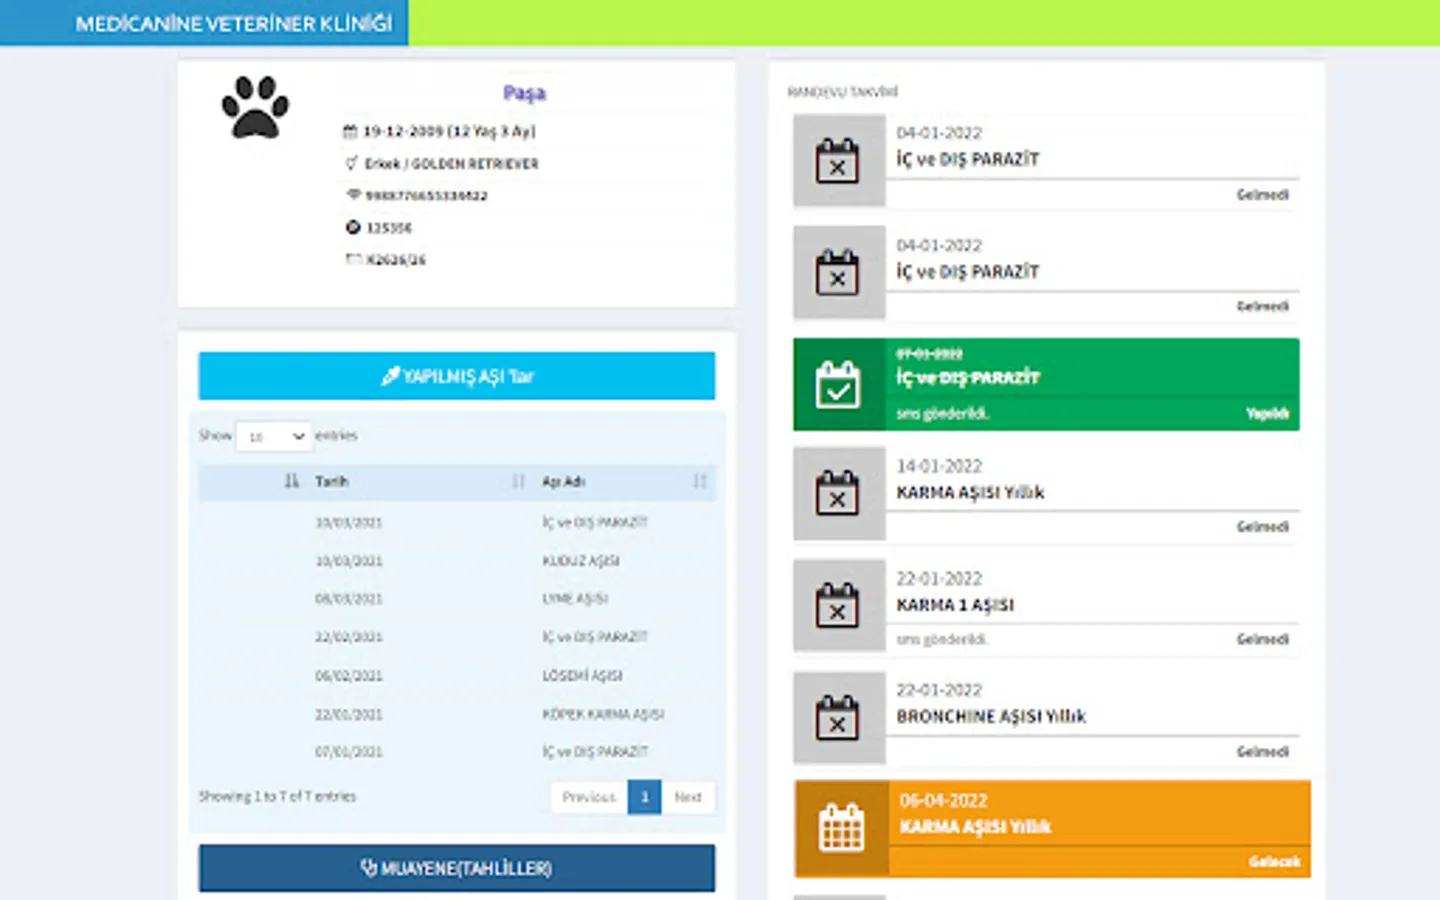The height and width of the screenshot is (900, 1440).
Task: Sort by the Aşı Adı column arrows icon
Action: click(699, 481)
